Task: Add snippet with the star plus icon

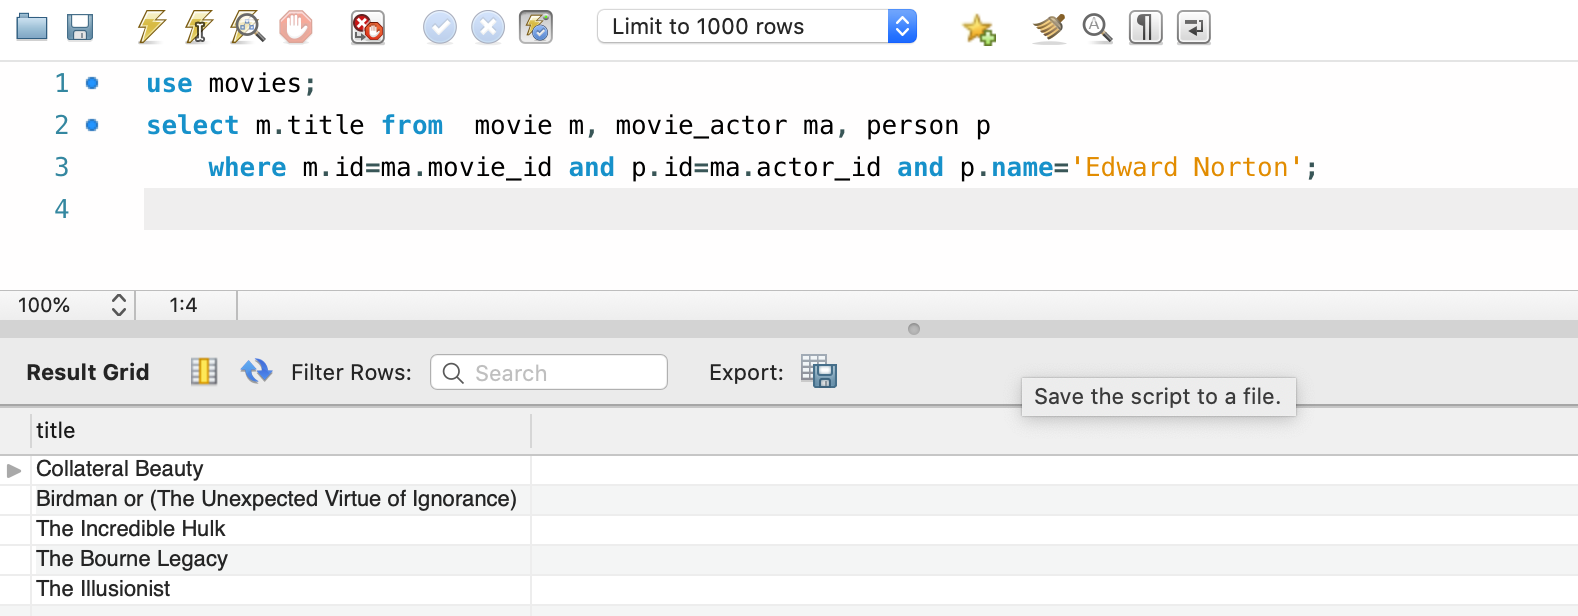Action: [x=979, y=29]
